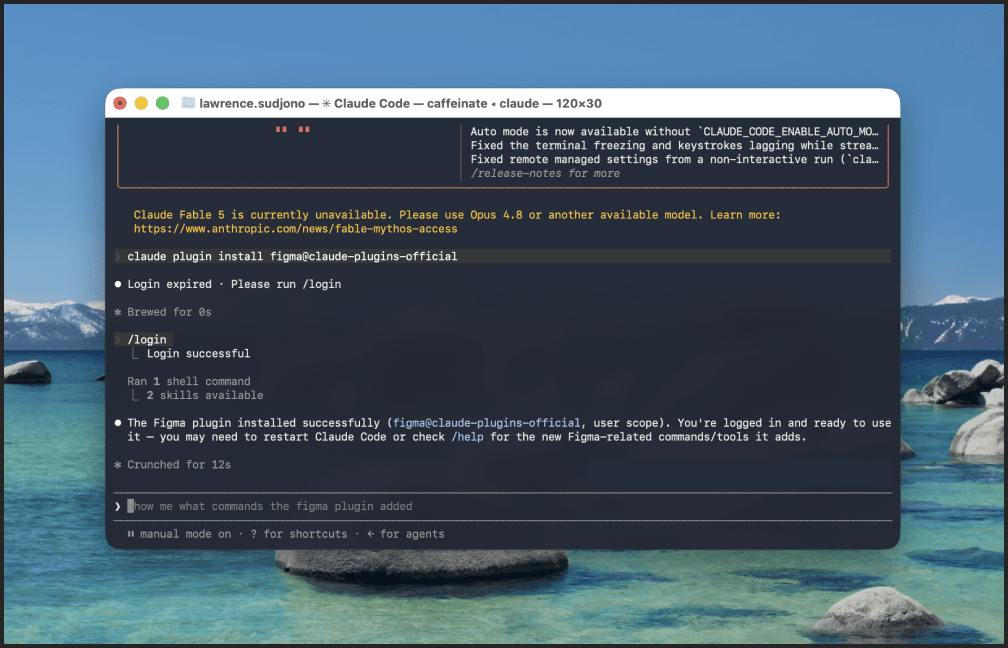The image size is (1008, 648).
Task: Click the 'Fixed remote managed settings' release note
Action: (674, 159)
